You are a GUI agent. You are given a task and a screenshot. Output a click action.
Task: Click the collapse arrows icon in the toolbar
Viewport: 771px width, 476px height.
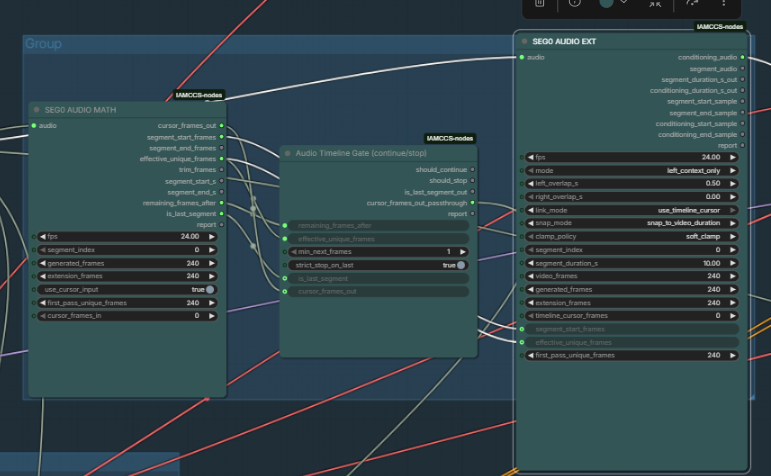coord(655,4)
